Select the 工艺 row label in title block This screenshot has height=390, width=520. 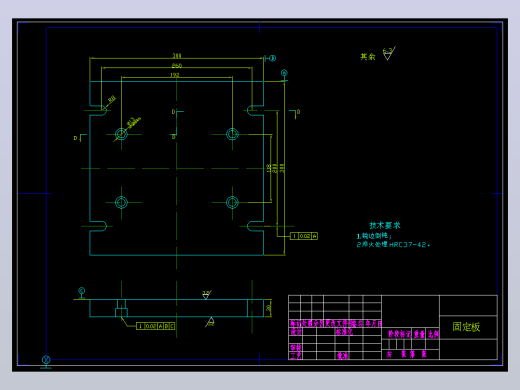click(295, 356)
